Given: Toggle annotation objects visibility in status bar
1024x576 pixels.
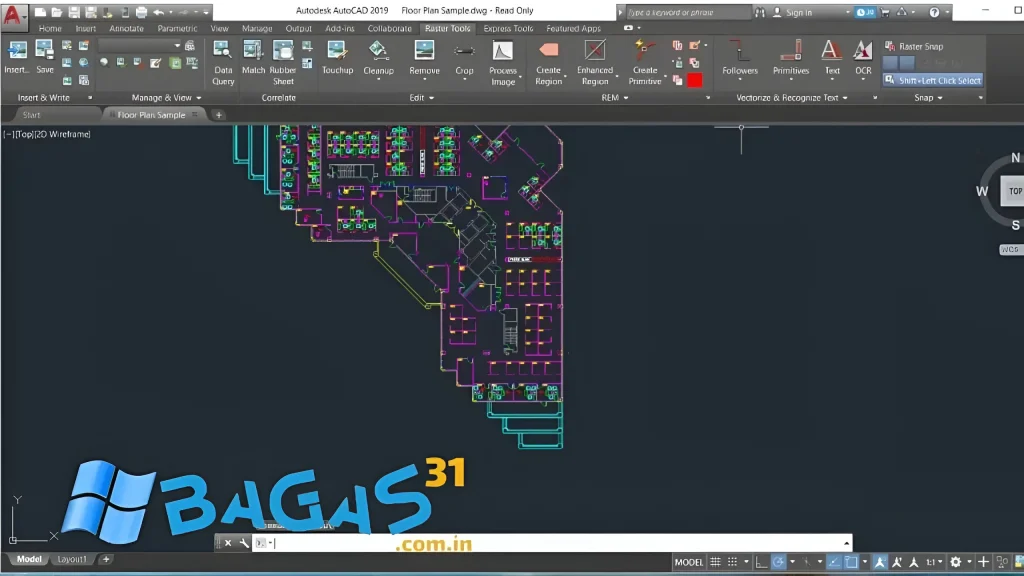Looking at the screenshot, I should [880, 562].
